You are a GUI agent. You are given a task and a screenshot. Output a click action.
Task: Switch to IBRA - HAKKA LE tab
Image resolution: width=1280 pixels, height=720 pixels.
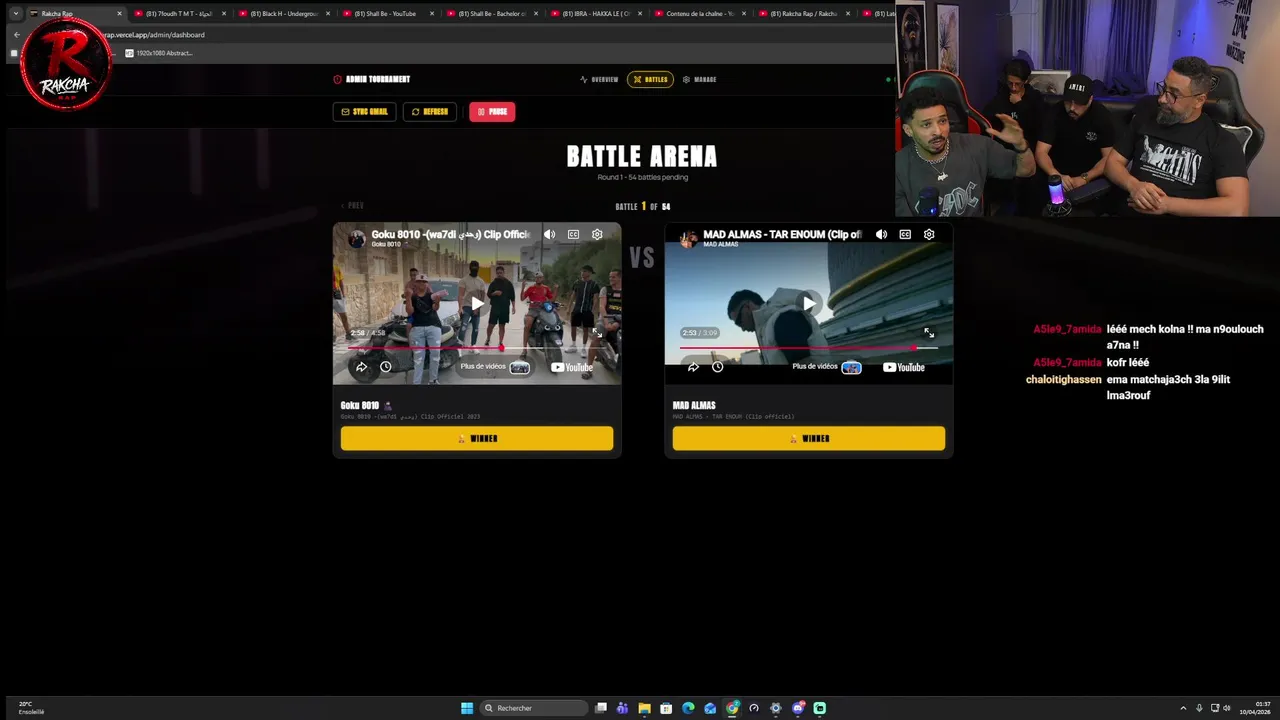pyautogui.click(x=596, y=13)
